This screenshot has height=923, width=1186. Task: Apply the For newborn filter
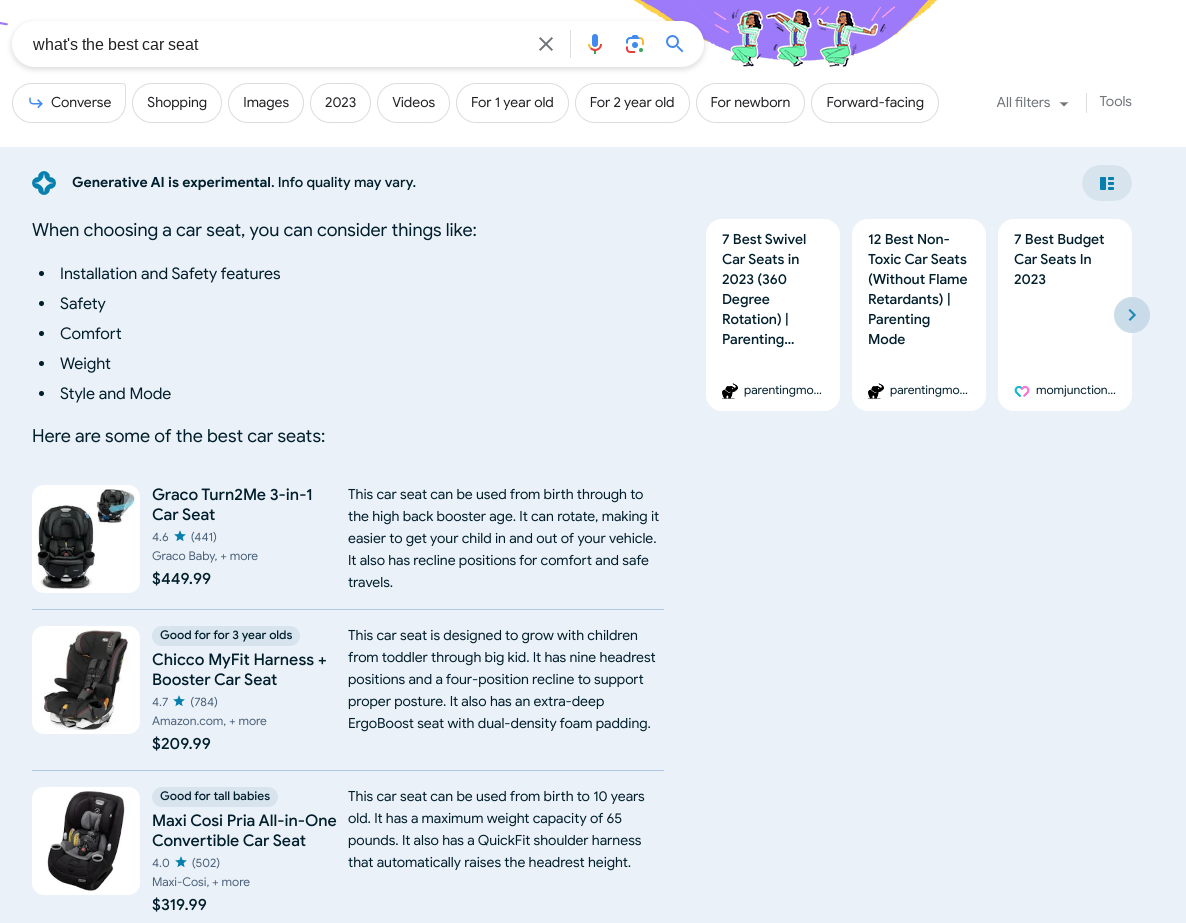(x=750, y=102)
